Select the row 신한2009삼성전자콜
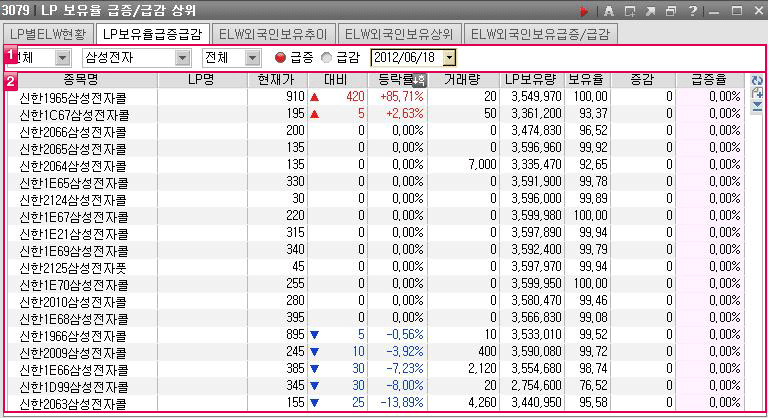The height and width of the screenshot is (418, 768). coord(375,351)
